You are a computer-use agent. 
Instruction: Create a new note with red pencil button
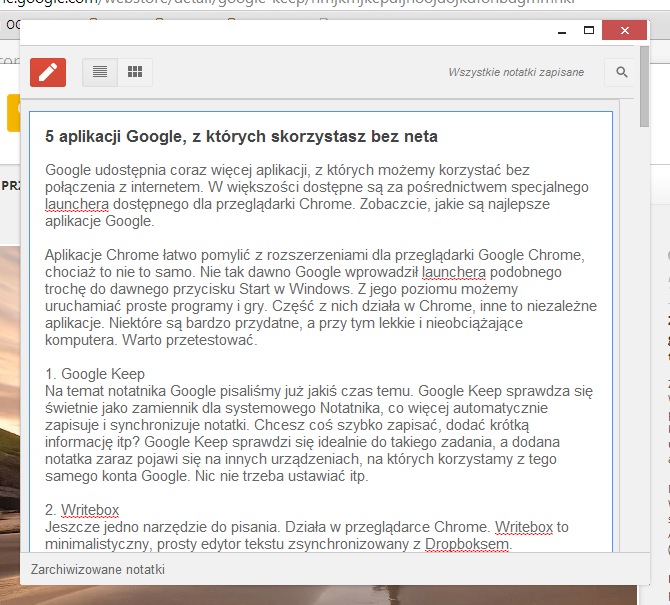click(48, 72)
